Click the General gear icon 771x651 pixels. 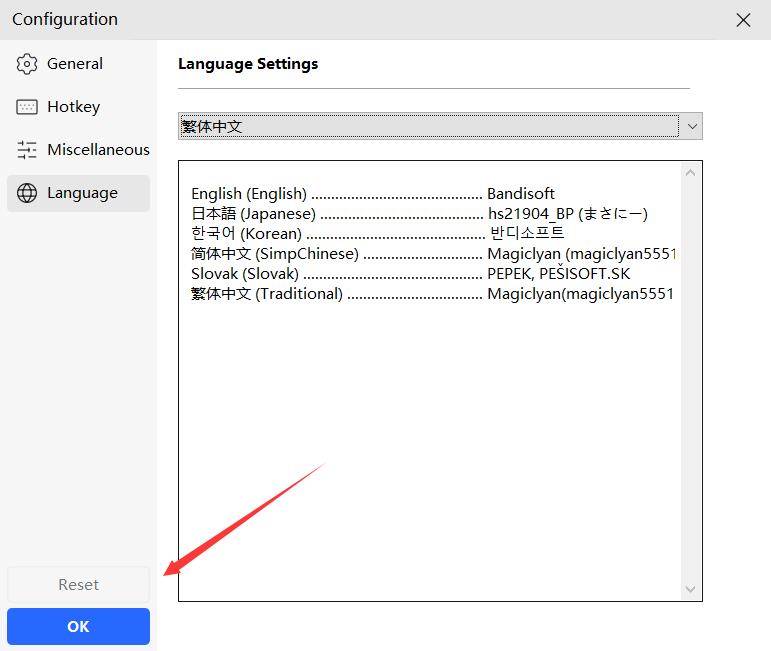point(27,64)
